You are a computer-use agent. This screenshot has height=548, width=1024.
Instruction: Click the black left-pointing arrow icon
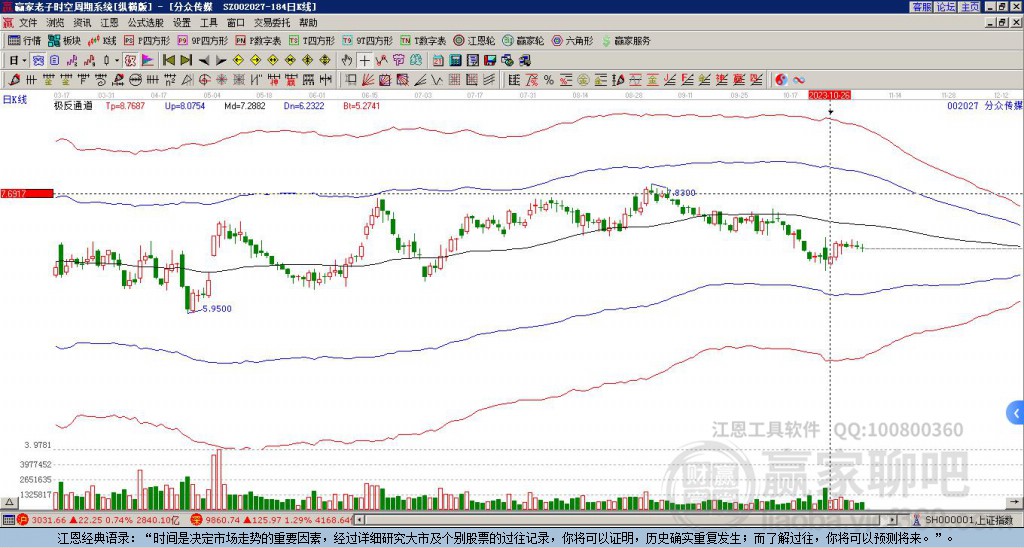pyautogui.click(x=204, y=61)
